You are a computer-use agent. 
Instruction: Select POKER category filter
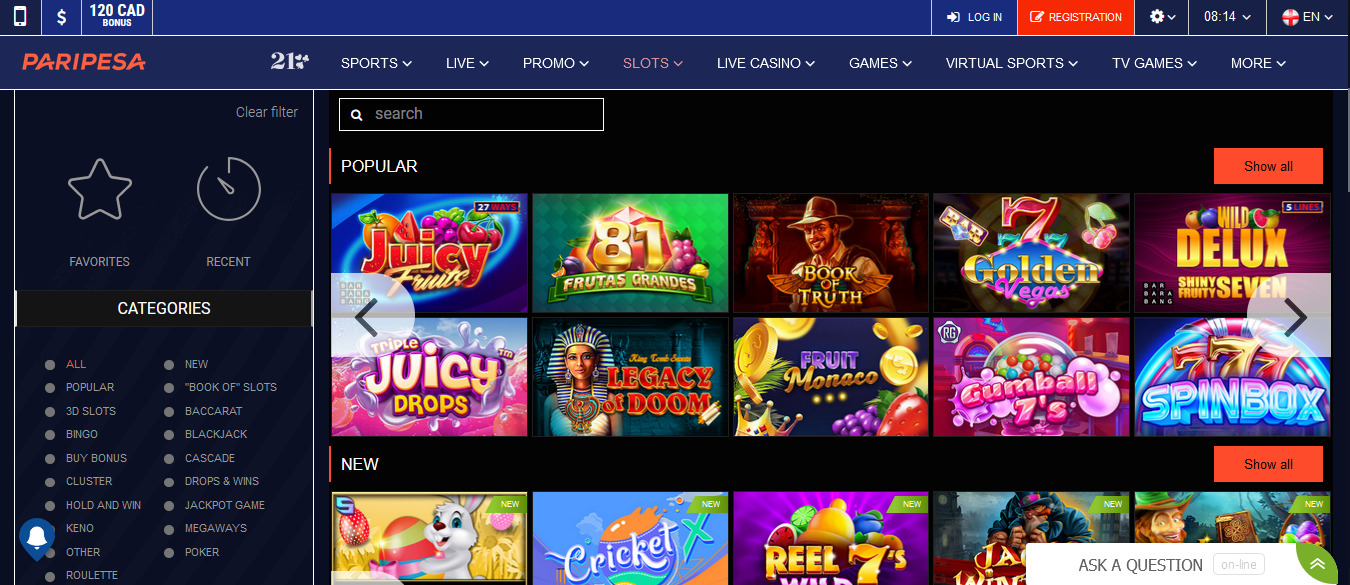point(202,552)
